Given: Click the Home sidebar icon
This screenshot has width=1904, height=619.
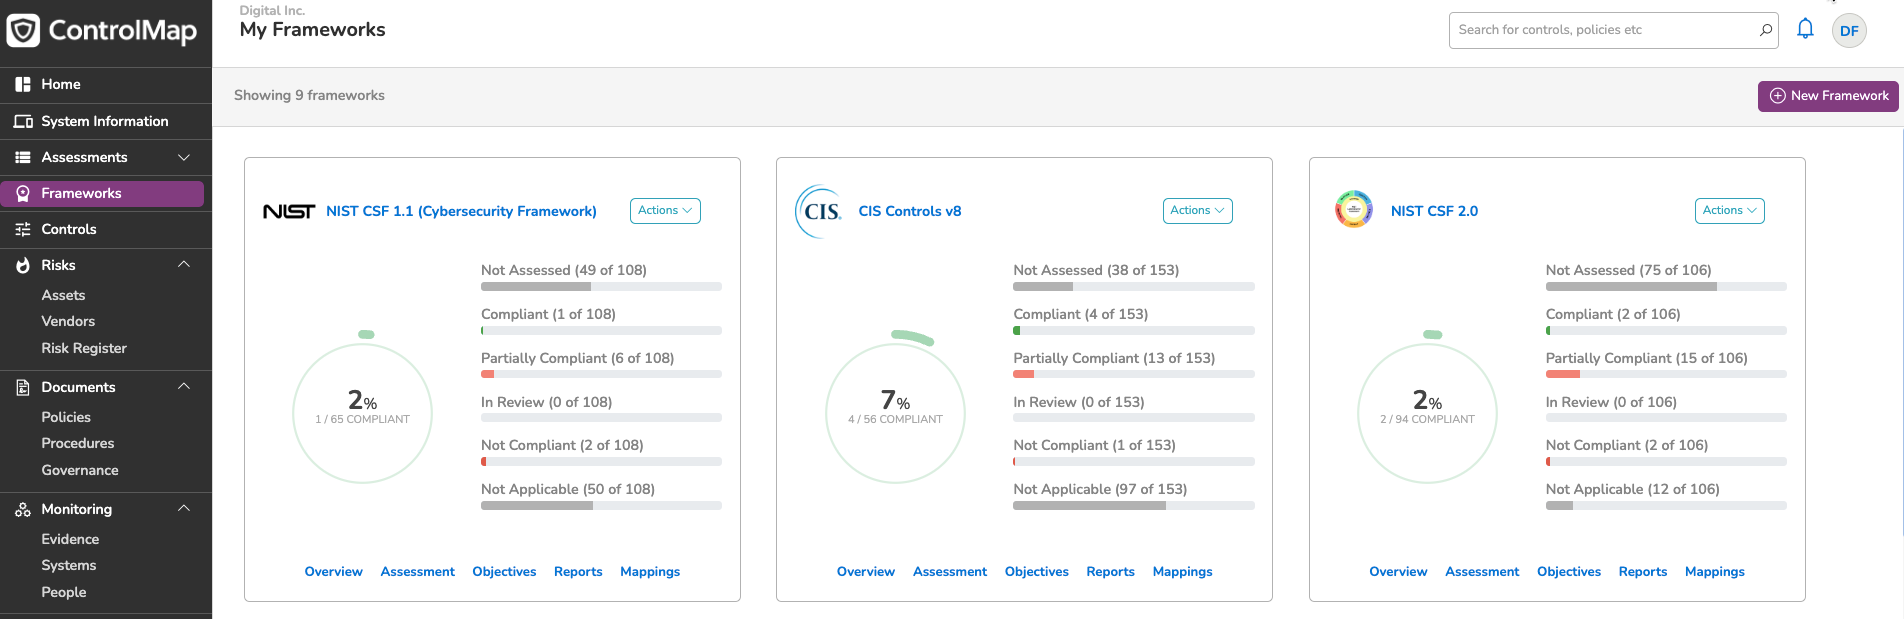Looking at the screenshot, I should click(x=23, y=85).
